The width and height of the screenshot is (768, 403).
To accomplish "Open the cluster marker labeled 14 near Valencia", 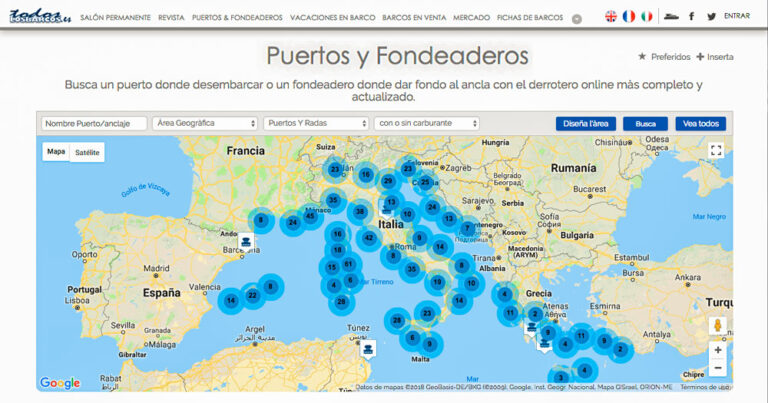I will pos(231,301).
